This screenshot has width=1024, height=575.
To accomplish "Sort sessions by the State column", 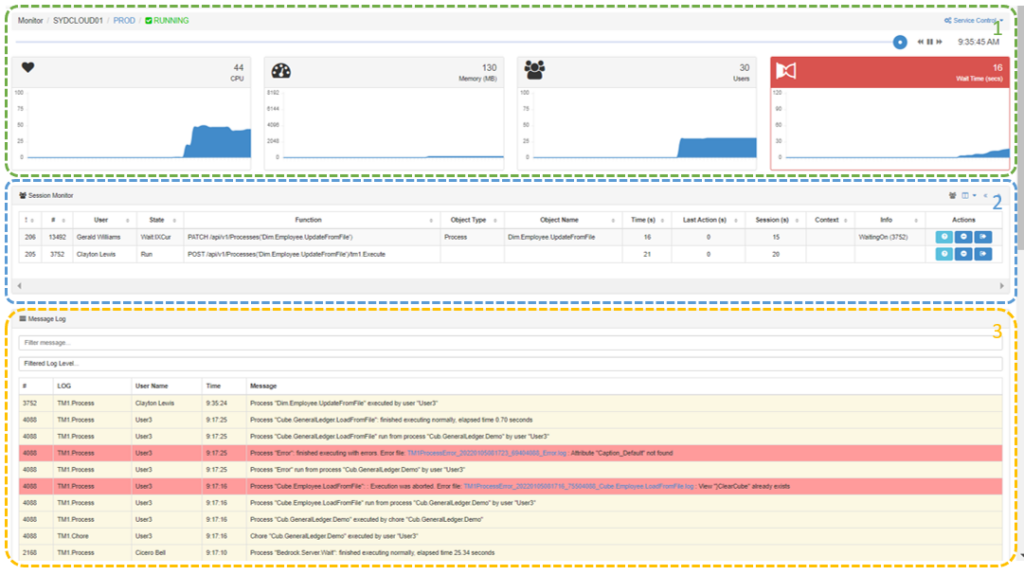I will click(157, 219).
